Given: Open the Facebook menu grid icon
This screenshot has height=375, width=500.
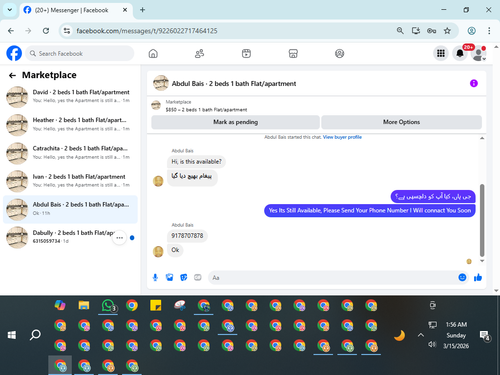Looking at the screenshot, I should (x=441, y=53).
